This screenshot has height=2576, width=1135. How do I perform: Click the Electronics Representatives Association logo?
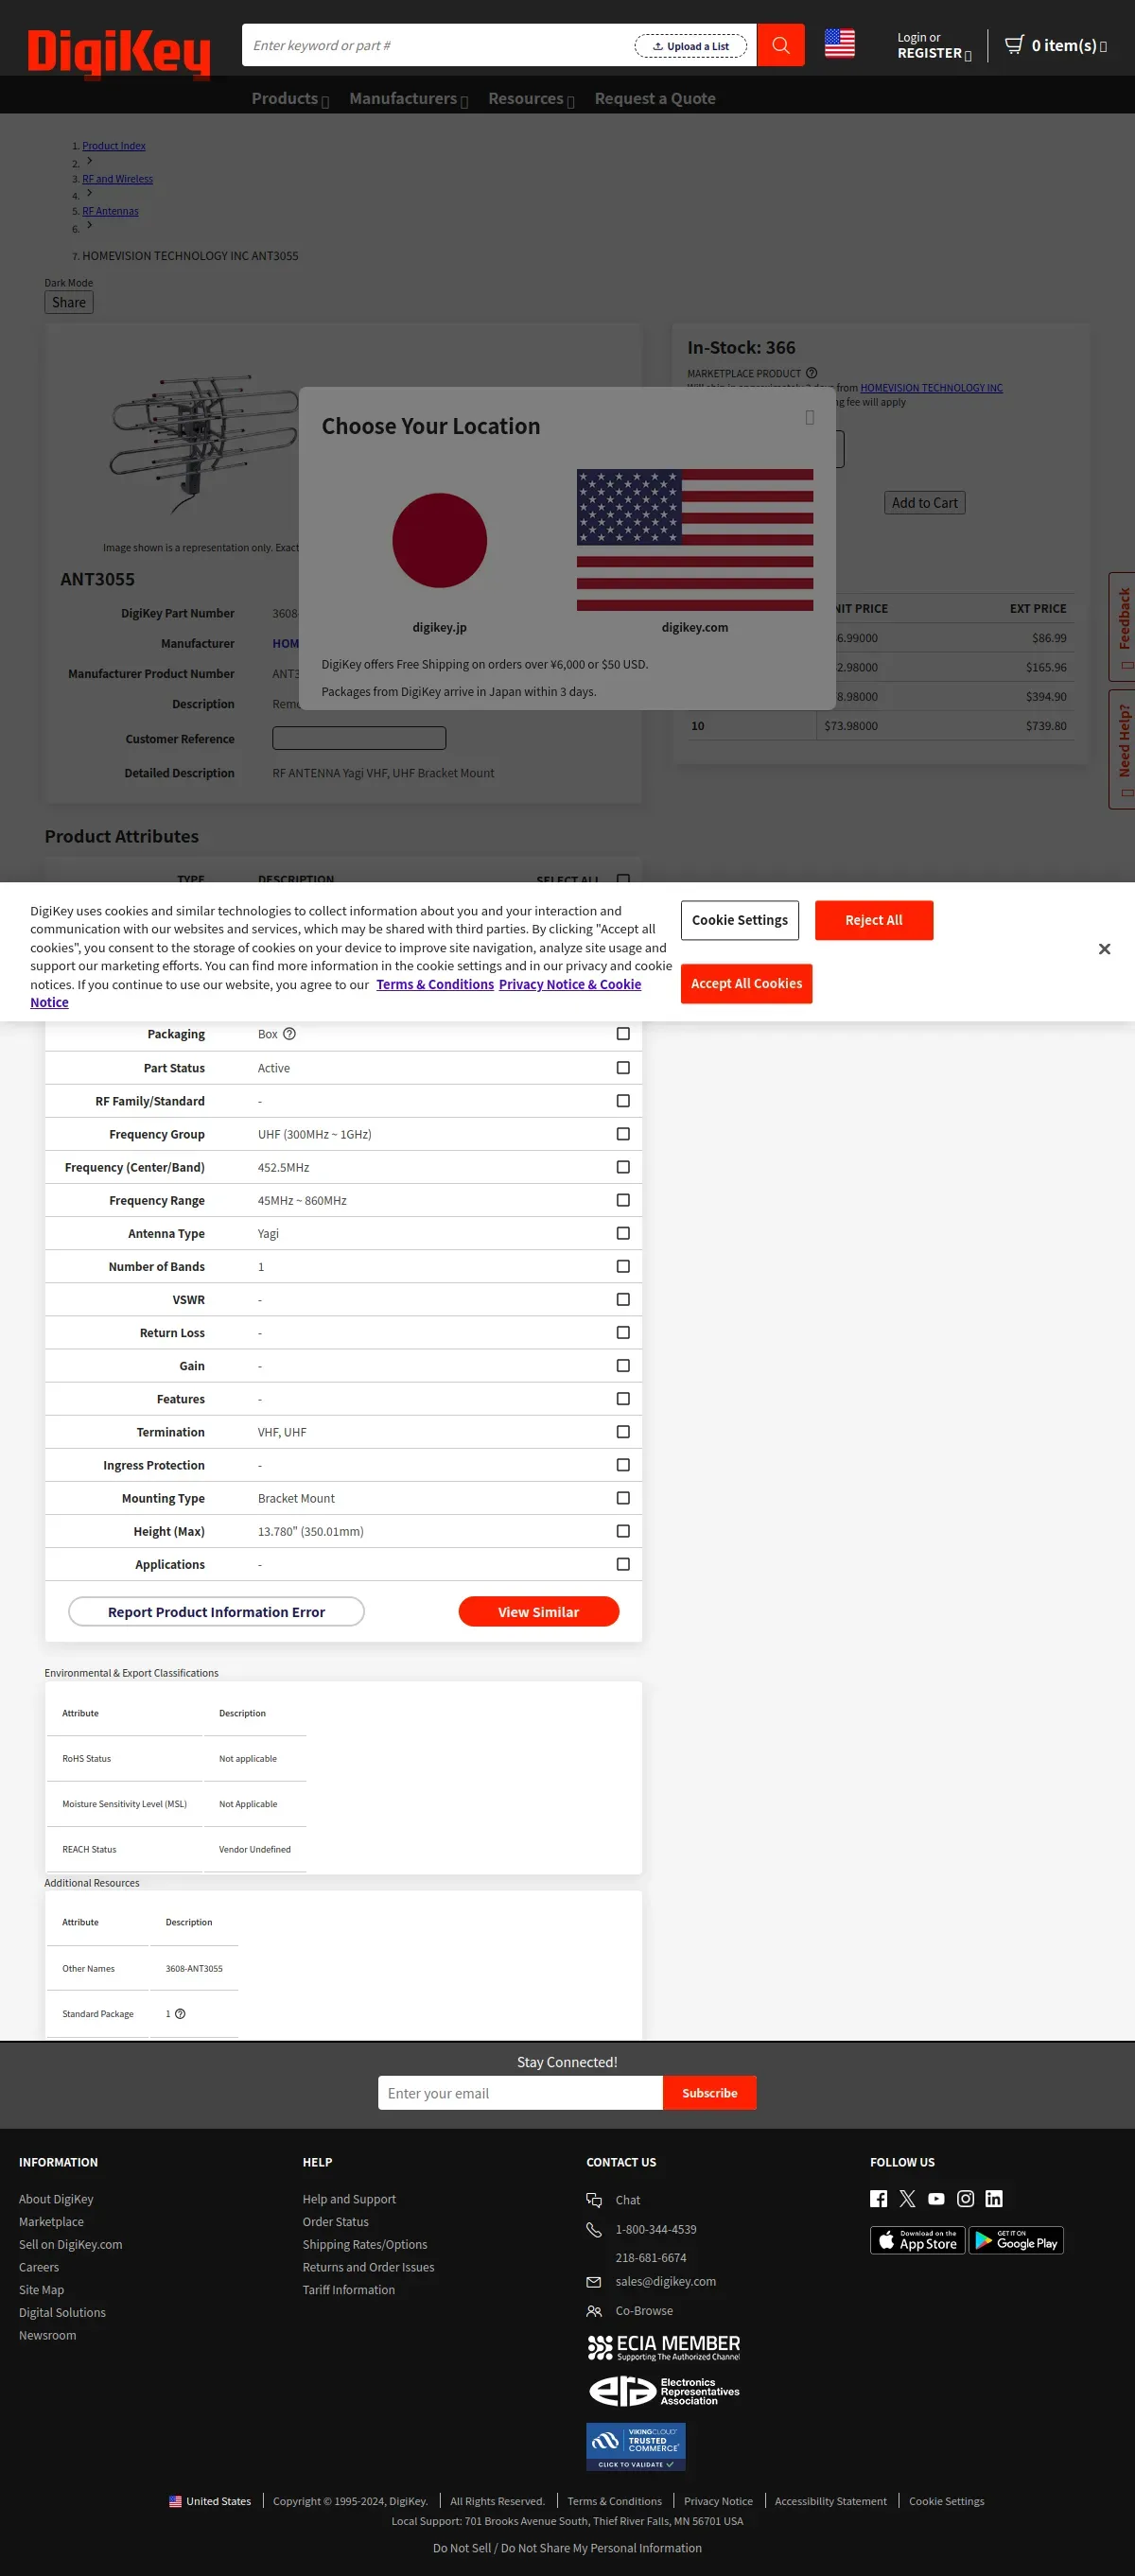click(664, 2391)
